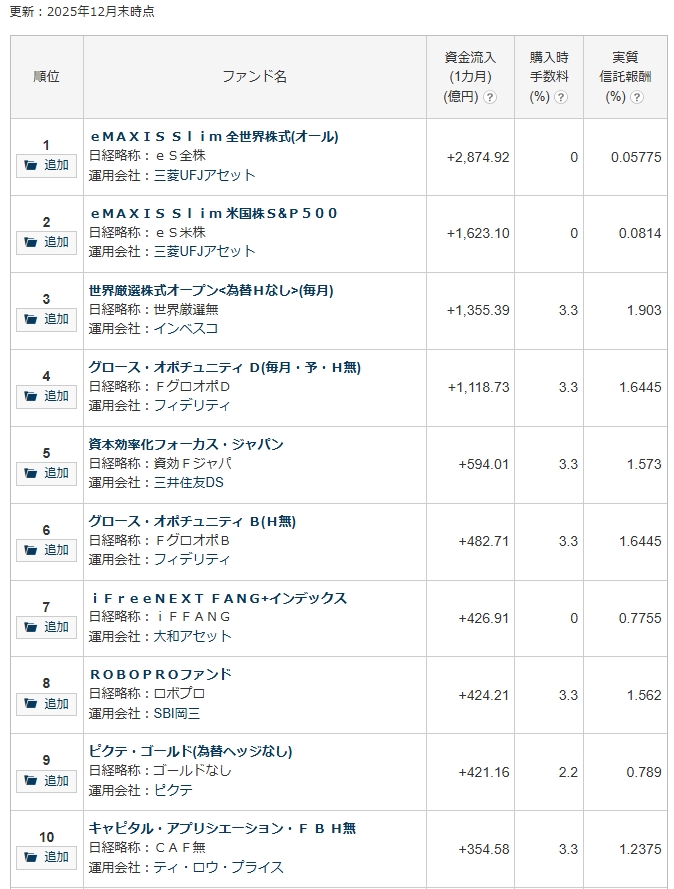Click inflow value +424.21
Viewport: 674px width, 889px height.
click(x=484, y=696)
